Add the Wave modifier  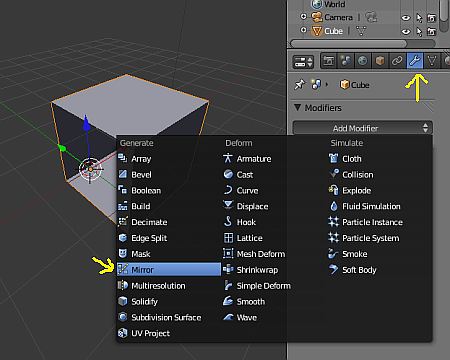tap(273, 317)
